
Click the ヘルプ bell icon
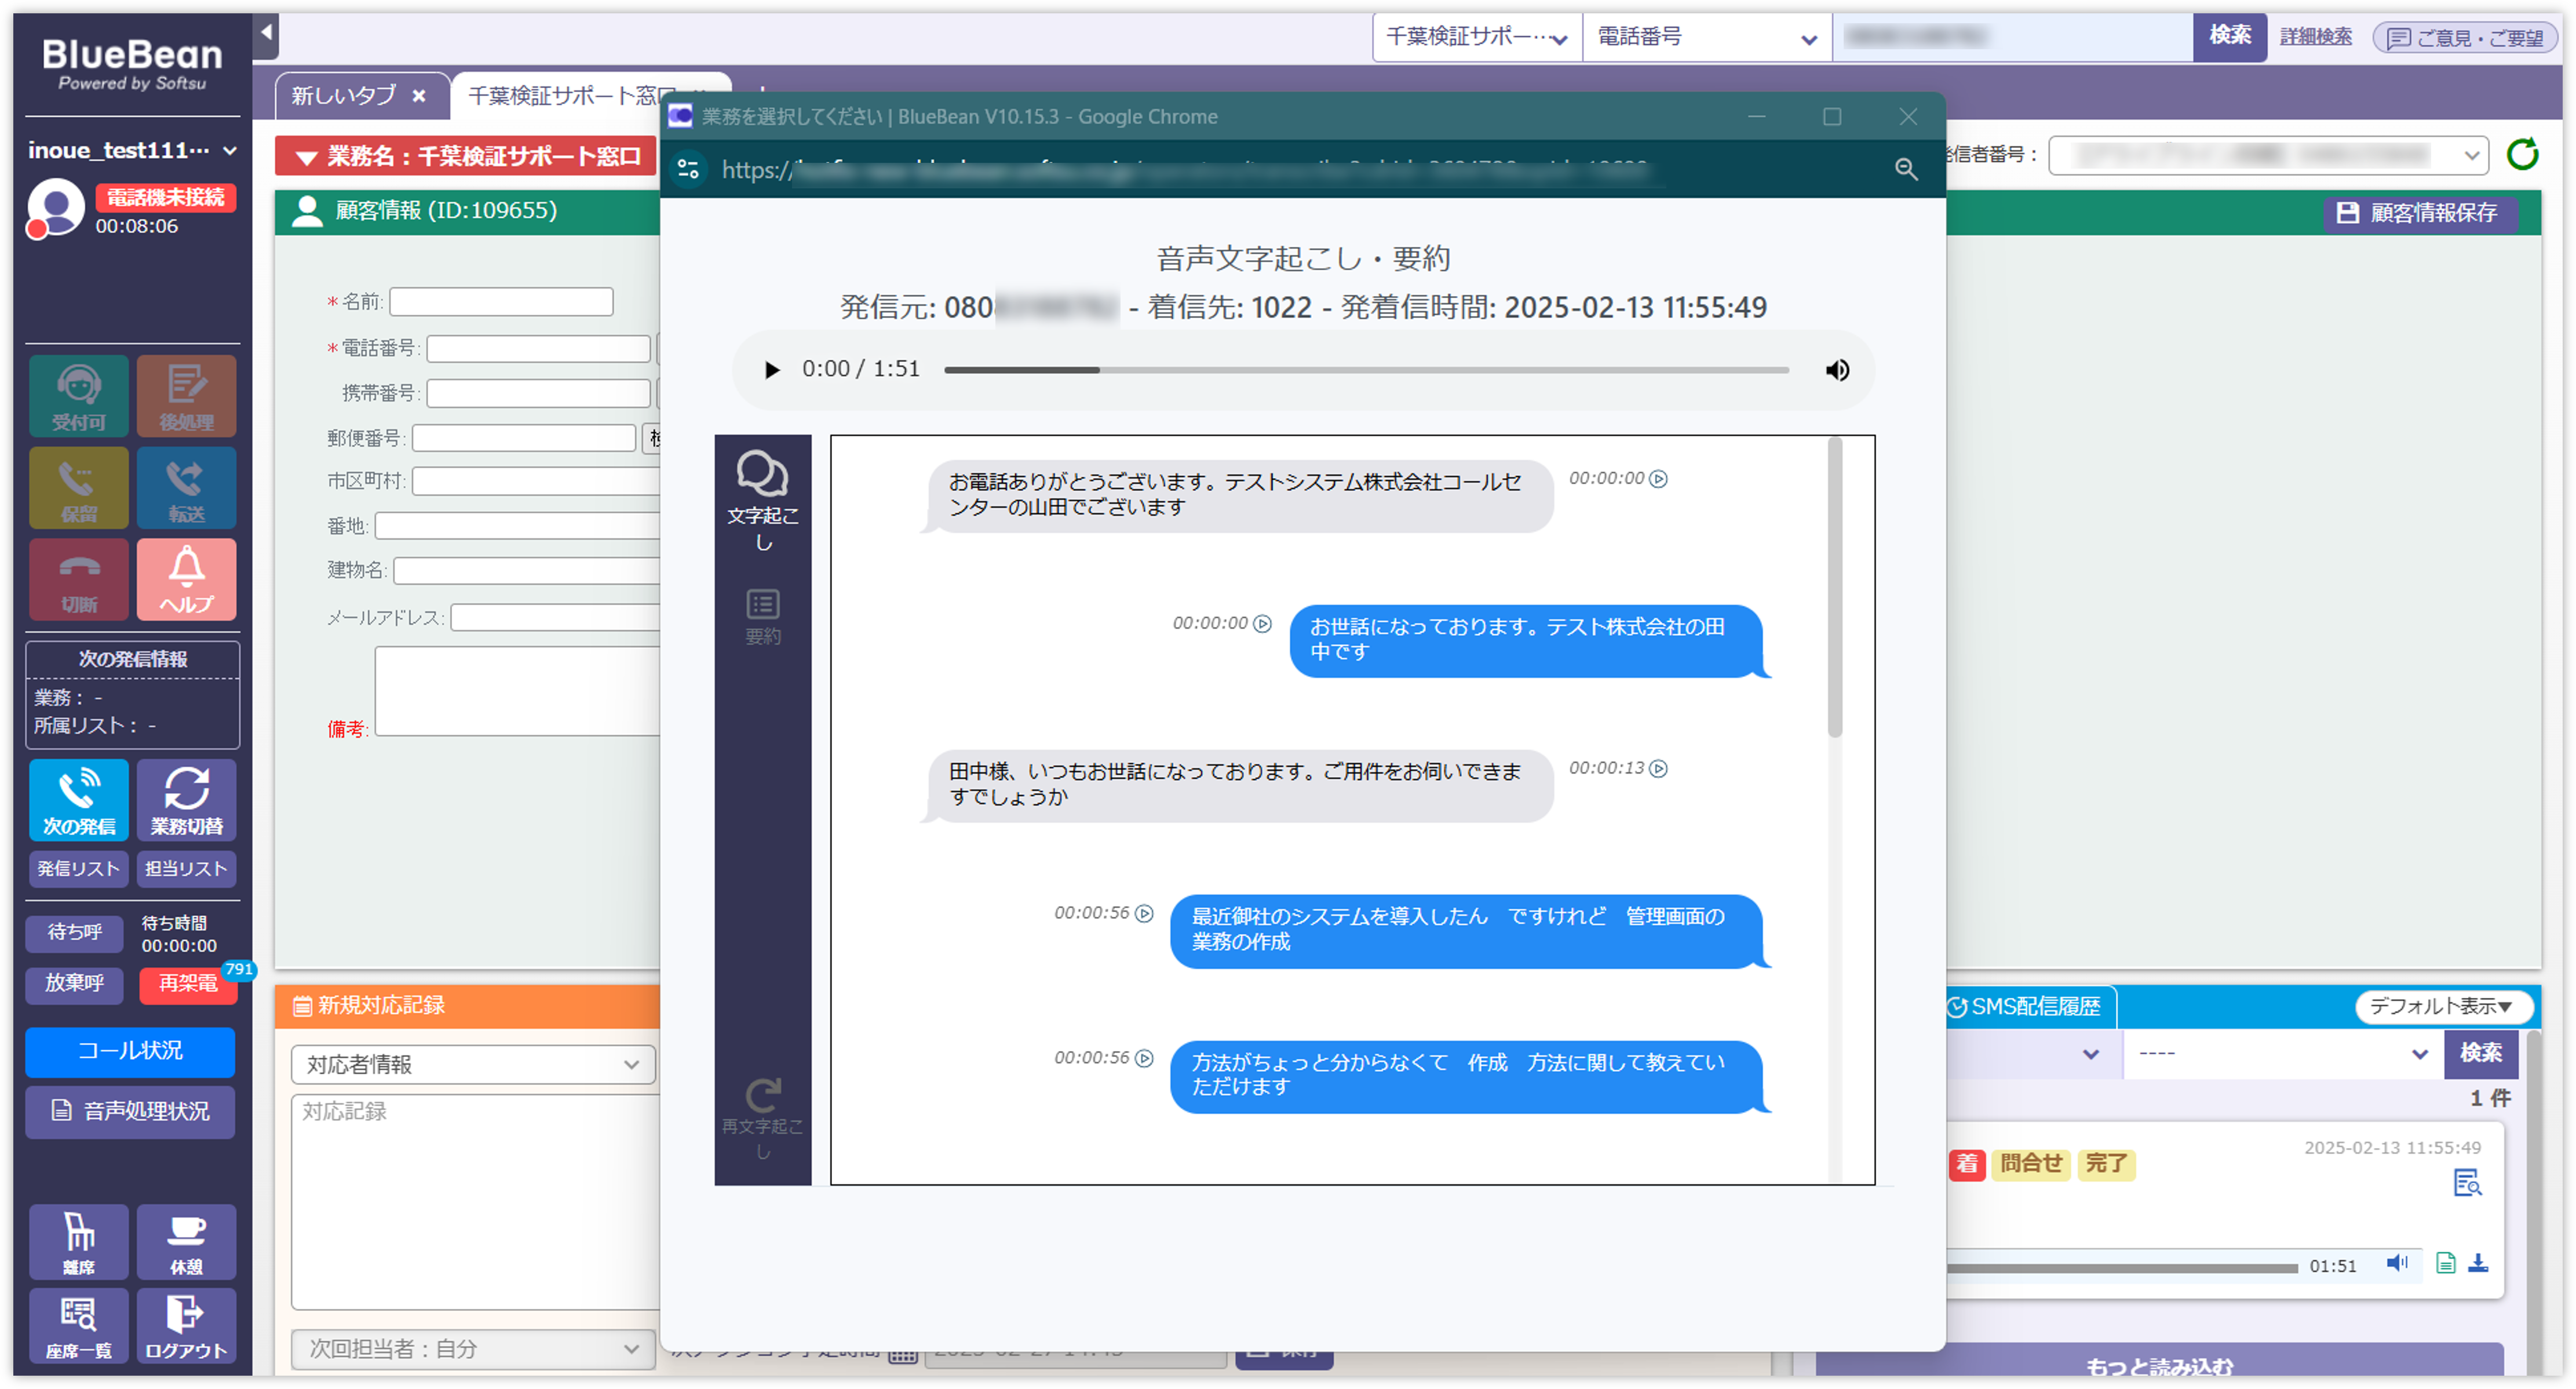pyautogui.click(x=186, y=579)
